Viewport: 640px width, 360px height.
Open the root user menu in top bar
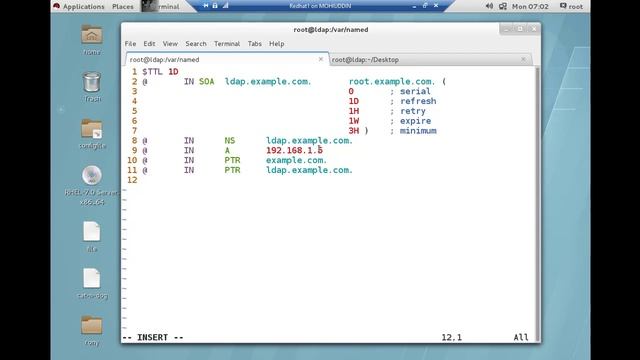coord(571,6)
